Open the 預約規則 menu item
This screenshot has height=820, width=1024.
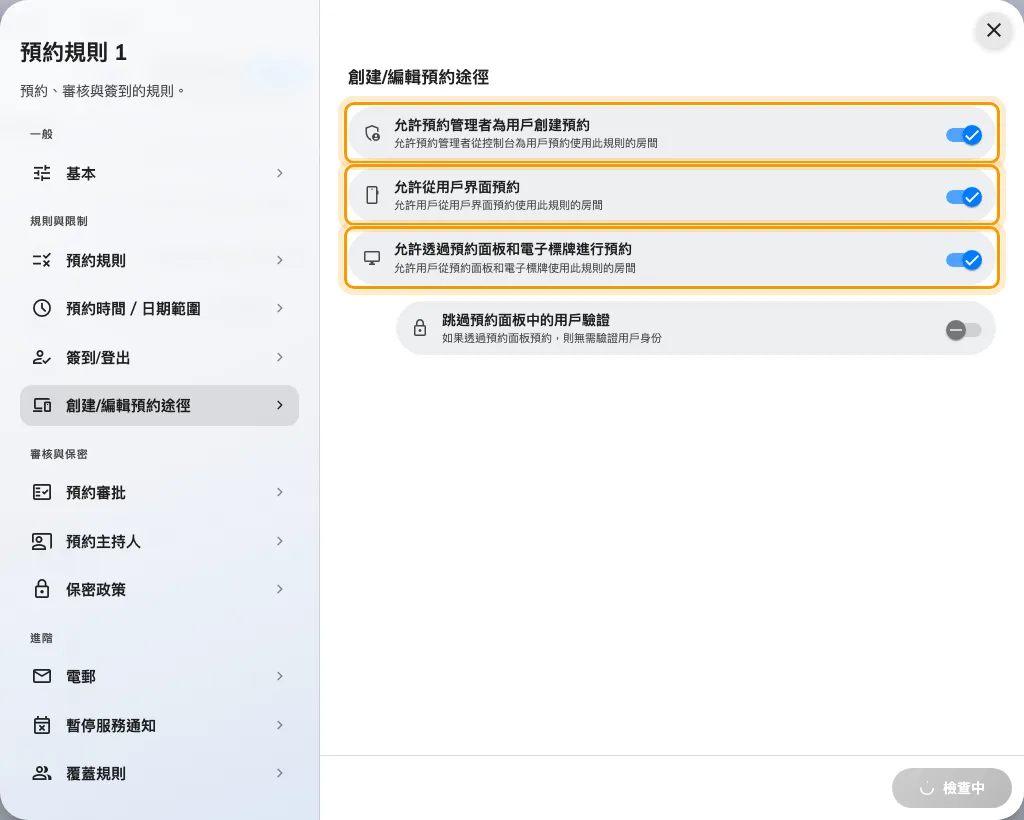click(x=159, y=260)
